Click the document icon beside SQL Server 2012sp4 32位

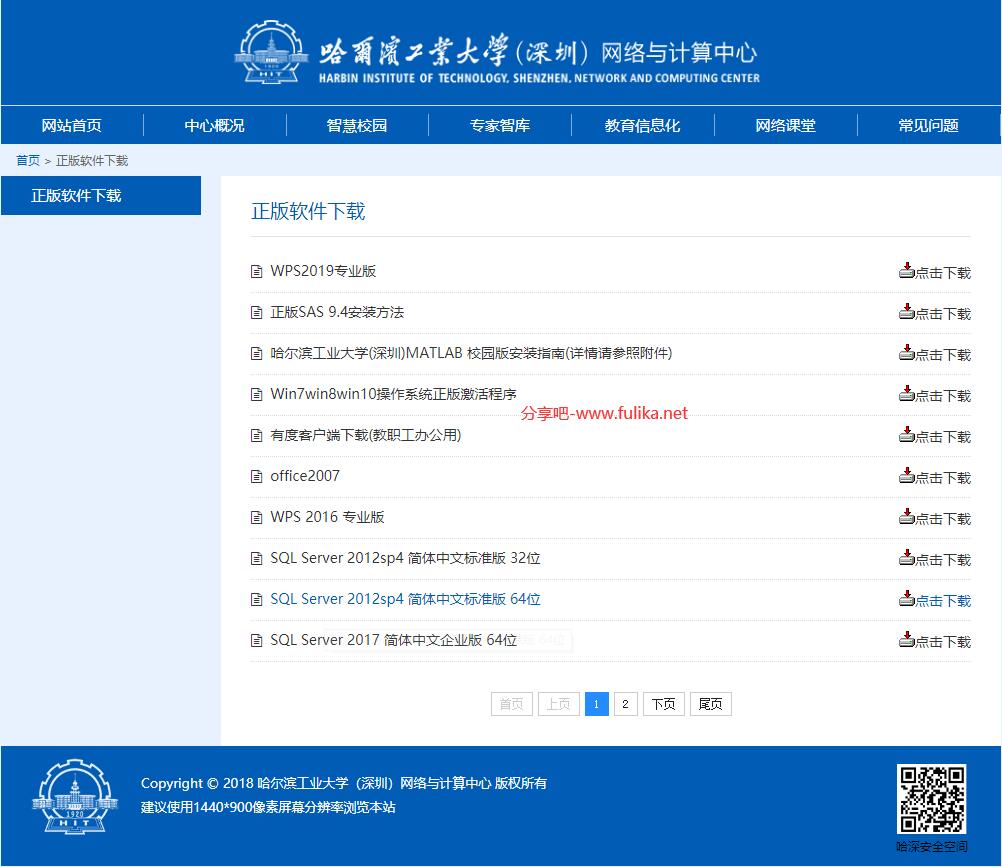point(256,558)
